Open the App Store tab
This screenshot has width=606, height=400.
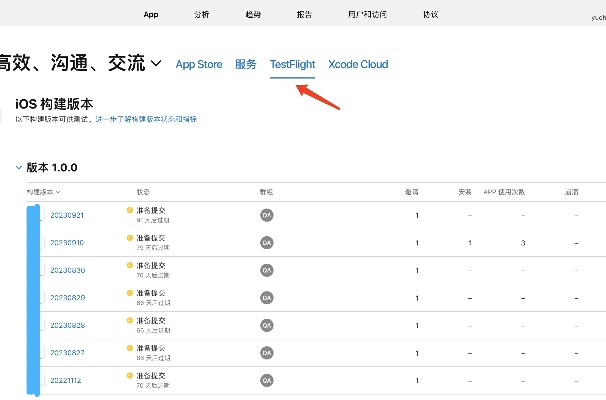pos(199,65)
